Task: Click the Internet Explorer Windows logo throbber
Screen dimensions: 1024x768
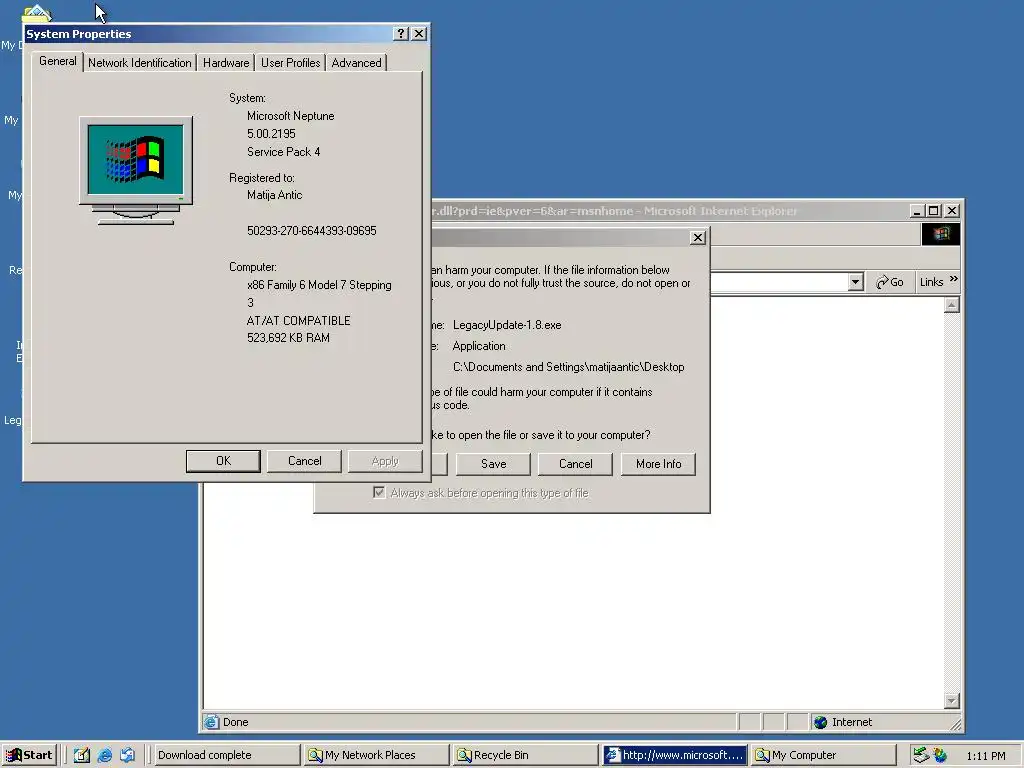Action: (940, 234)
